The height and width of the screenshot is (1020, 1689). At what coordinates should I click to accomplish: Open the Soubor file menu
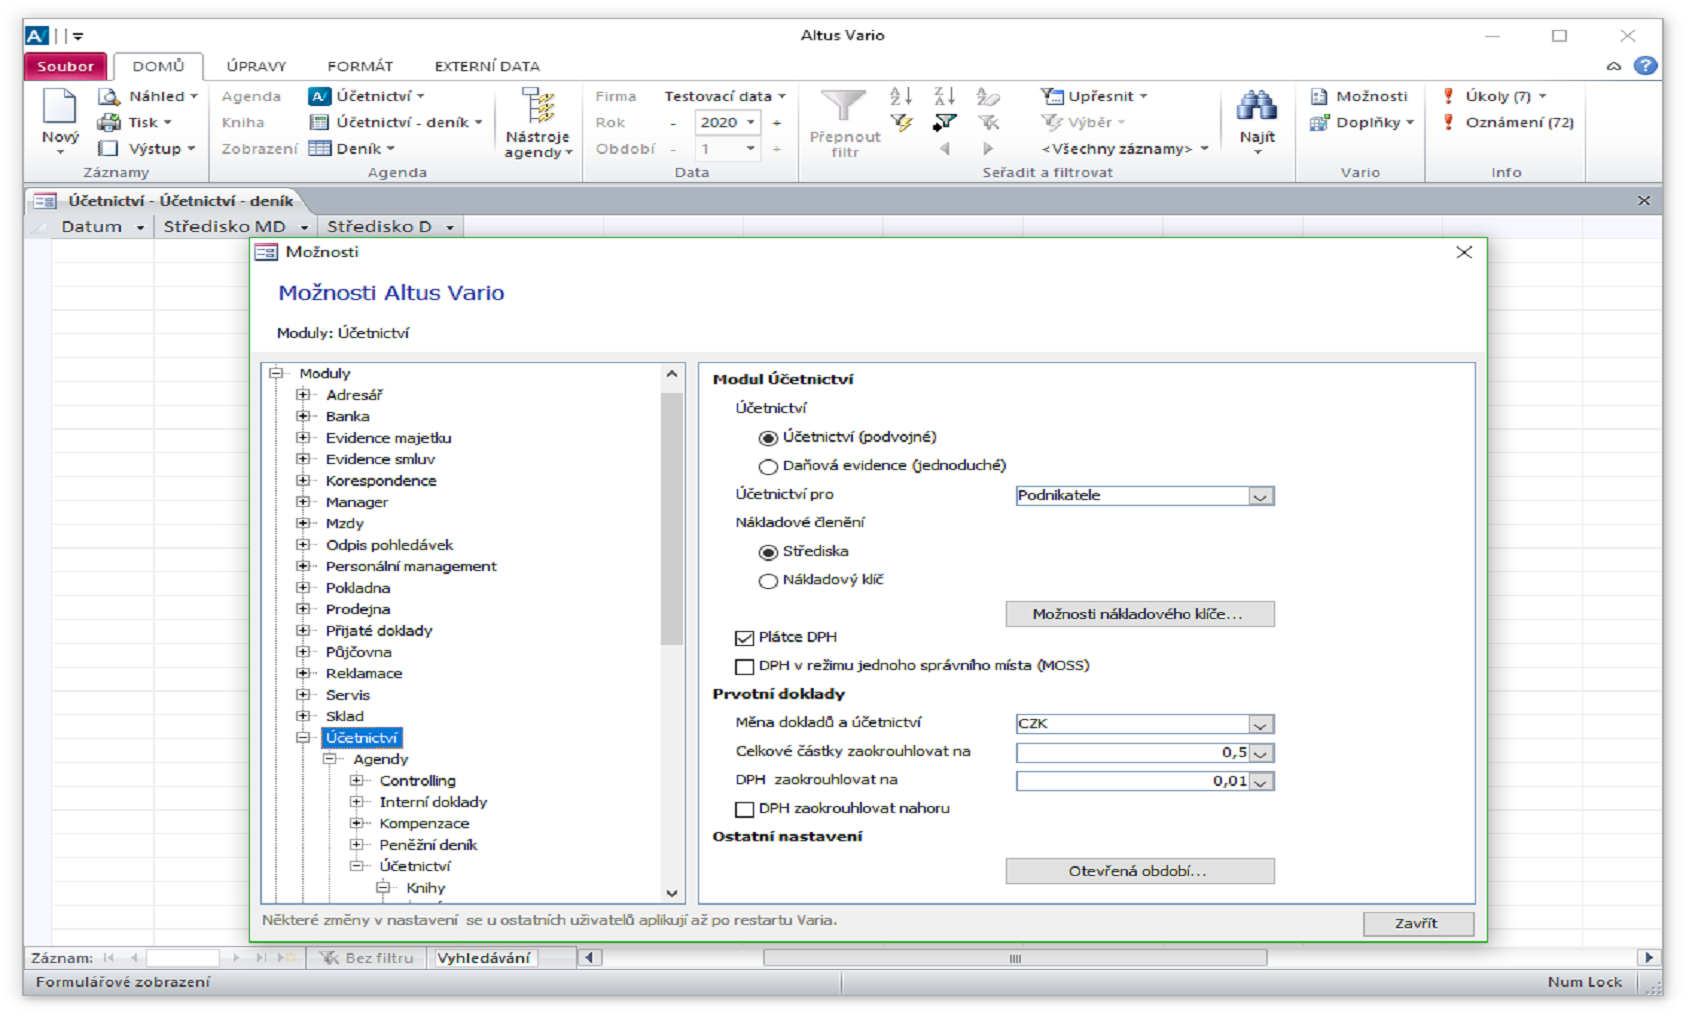[x=65, y=66]
